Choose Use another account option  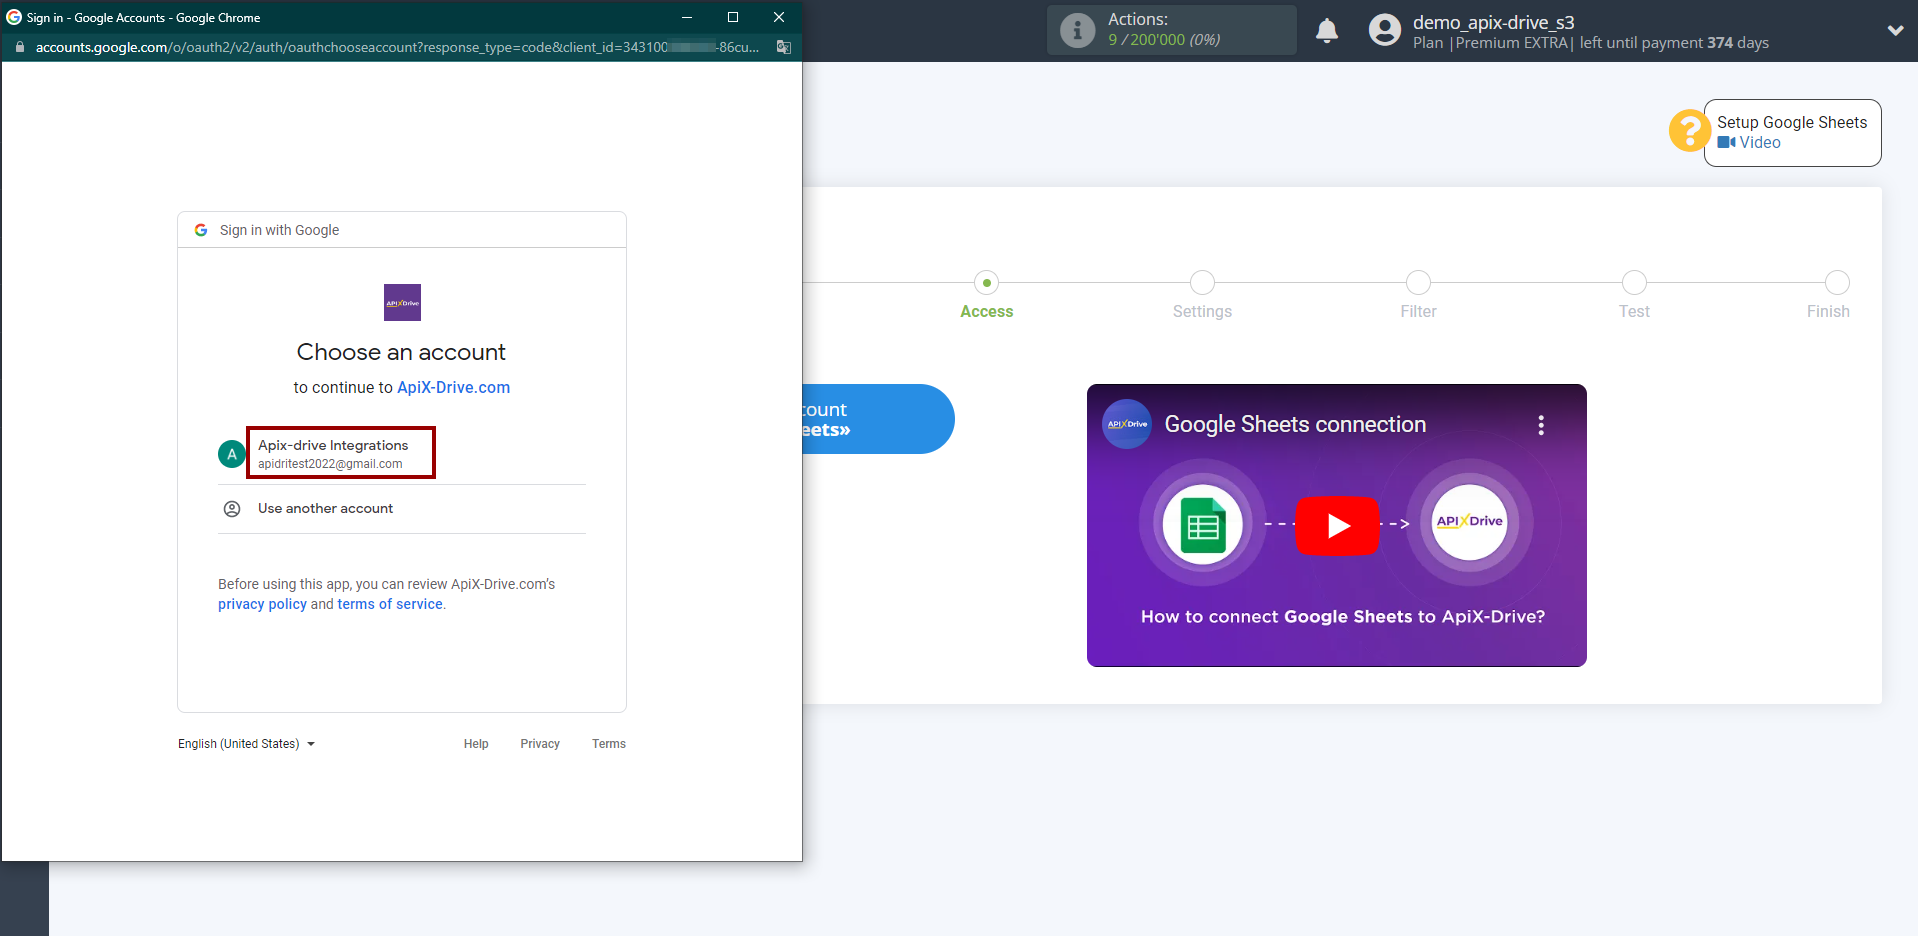click(401, 509)
